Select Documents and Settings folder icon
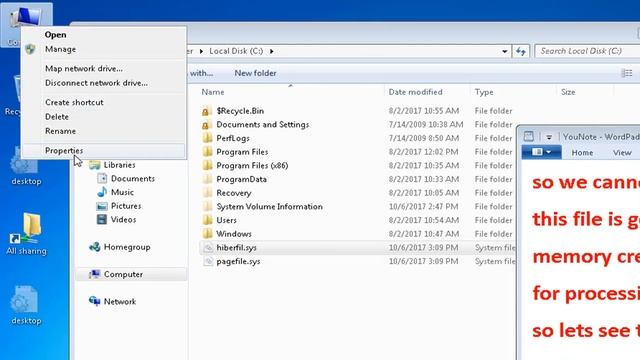The height and width of the screenshot is (360, 640). coord(207,124)
